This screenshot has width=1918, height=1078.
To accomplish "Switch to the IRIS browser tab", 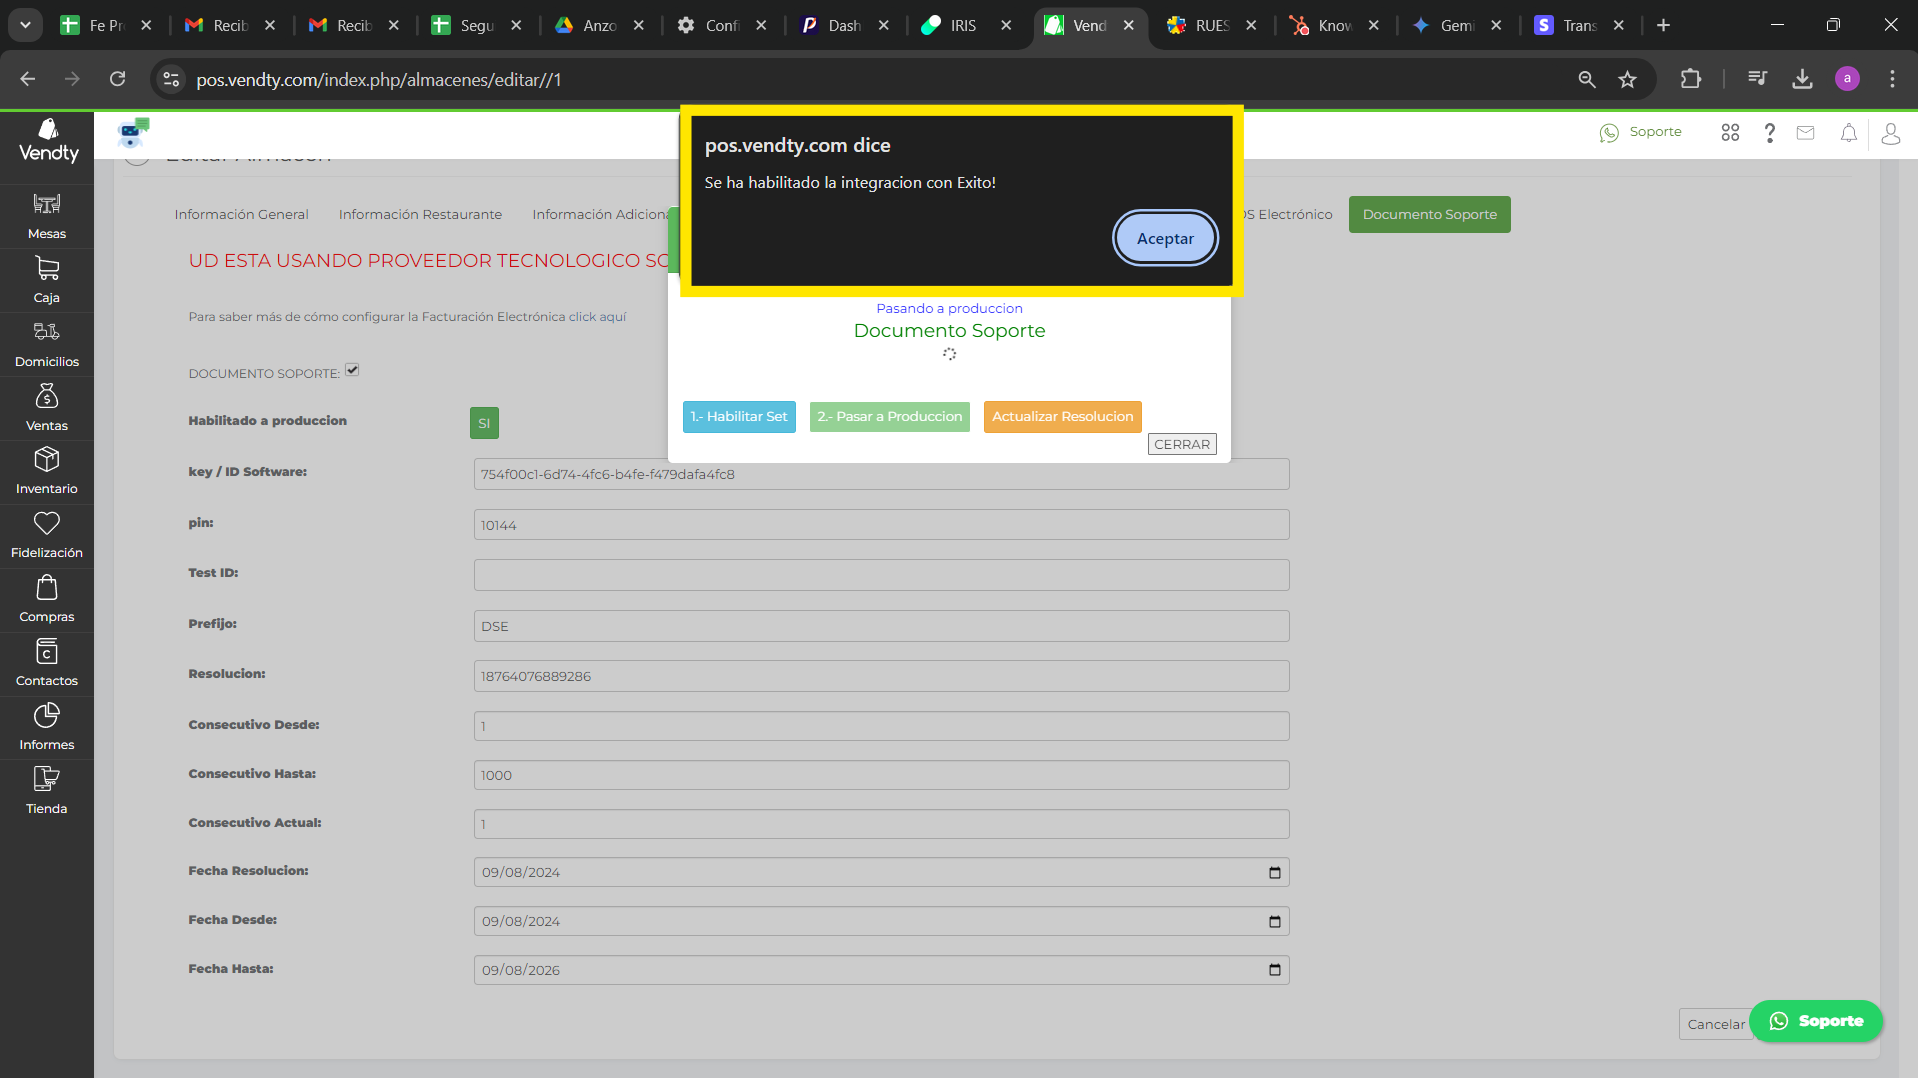I will pos(967,25).
